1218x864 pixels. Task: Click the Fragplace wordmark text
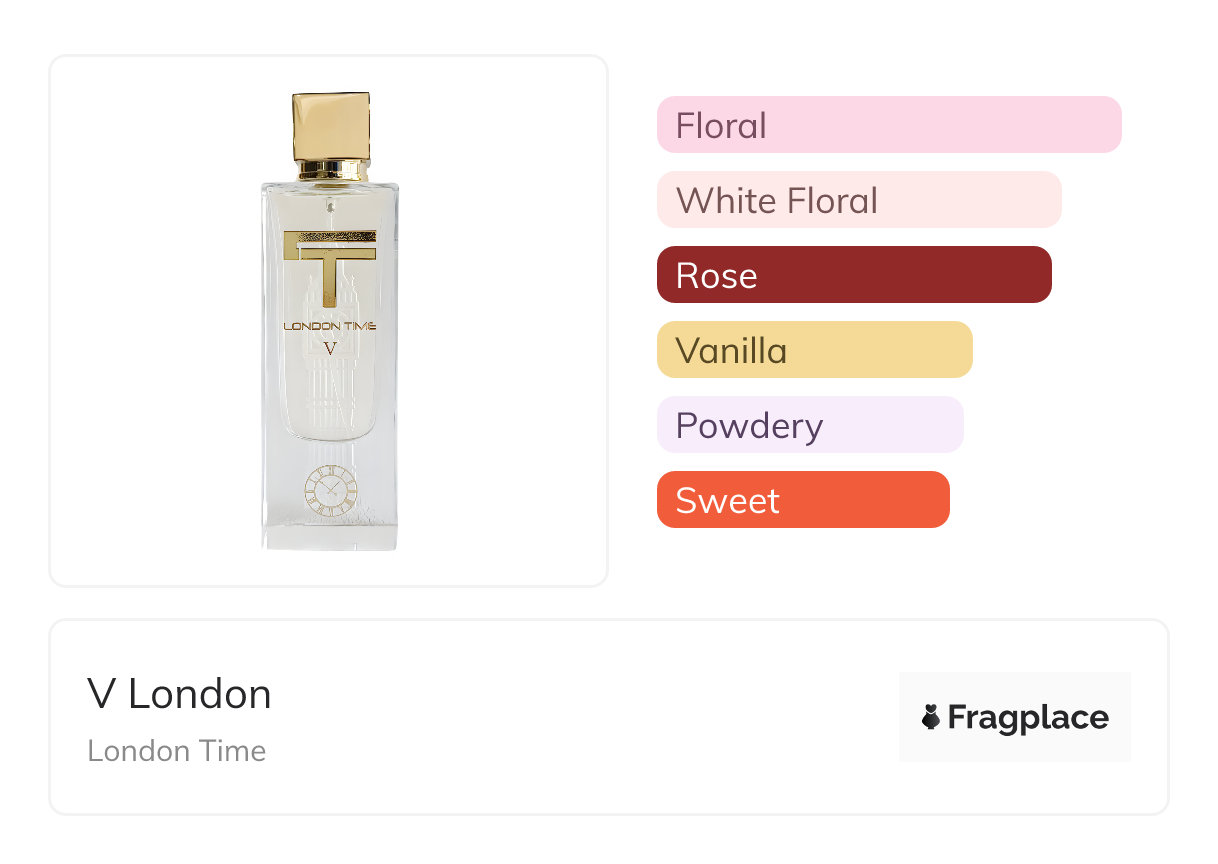pyautogui.click(x=1027, y=717)
